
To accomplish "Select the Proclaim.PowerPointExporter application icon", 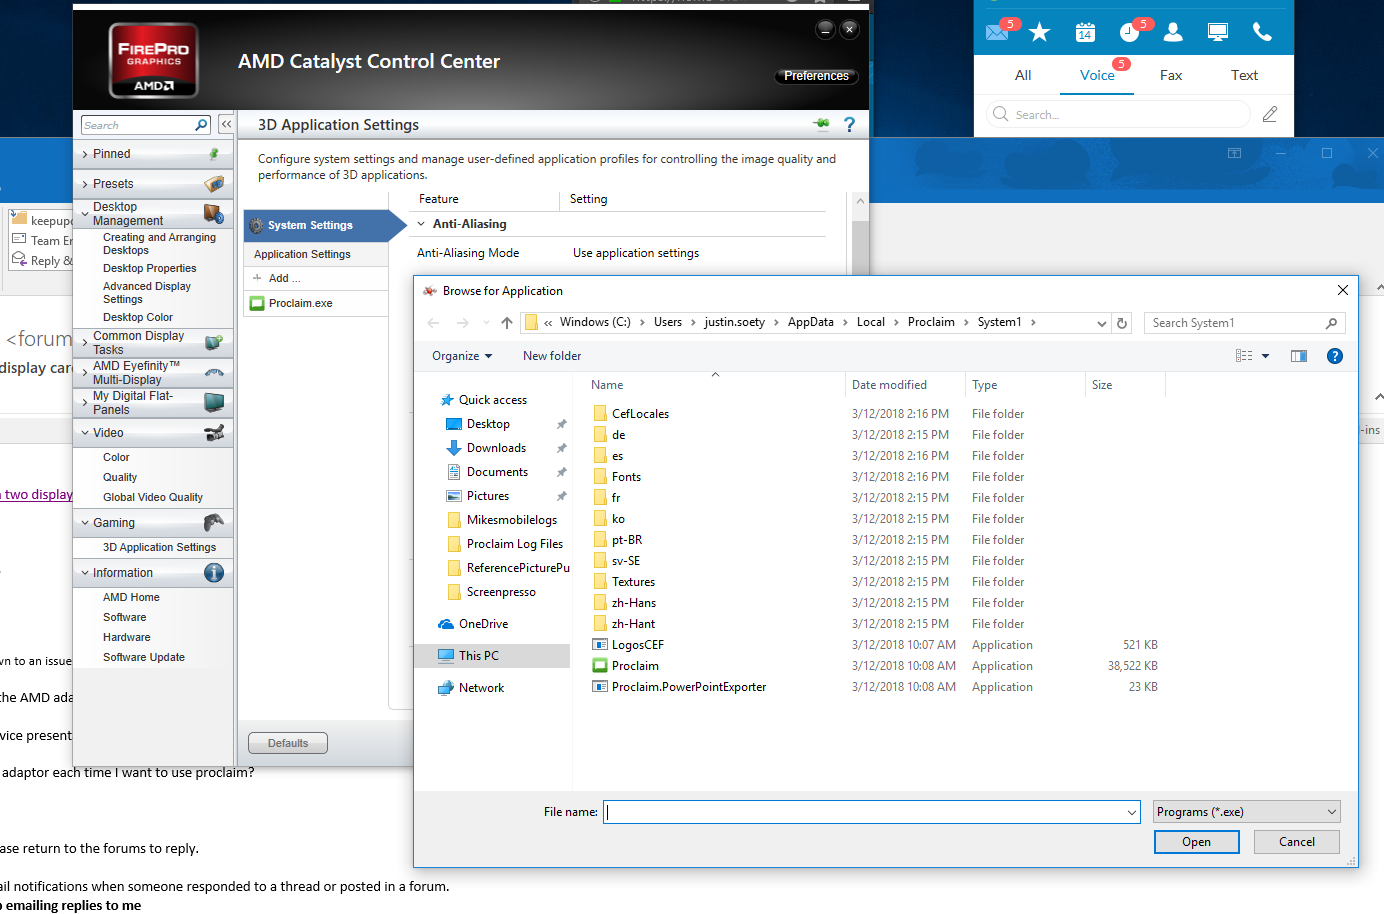I will point(600,687).
